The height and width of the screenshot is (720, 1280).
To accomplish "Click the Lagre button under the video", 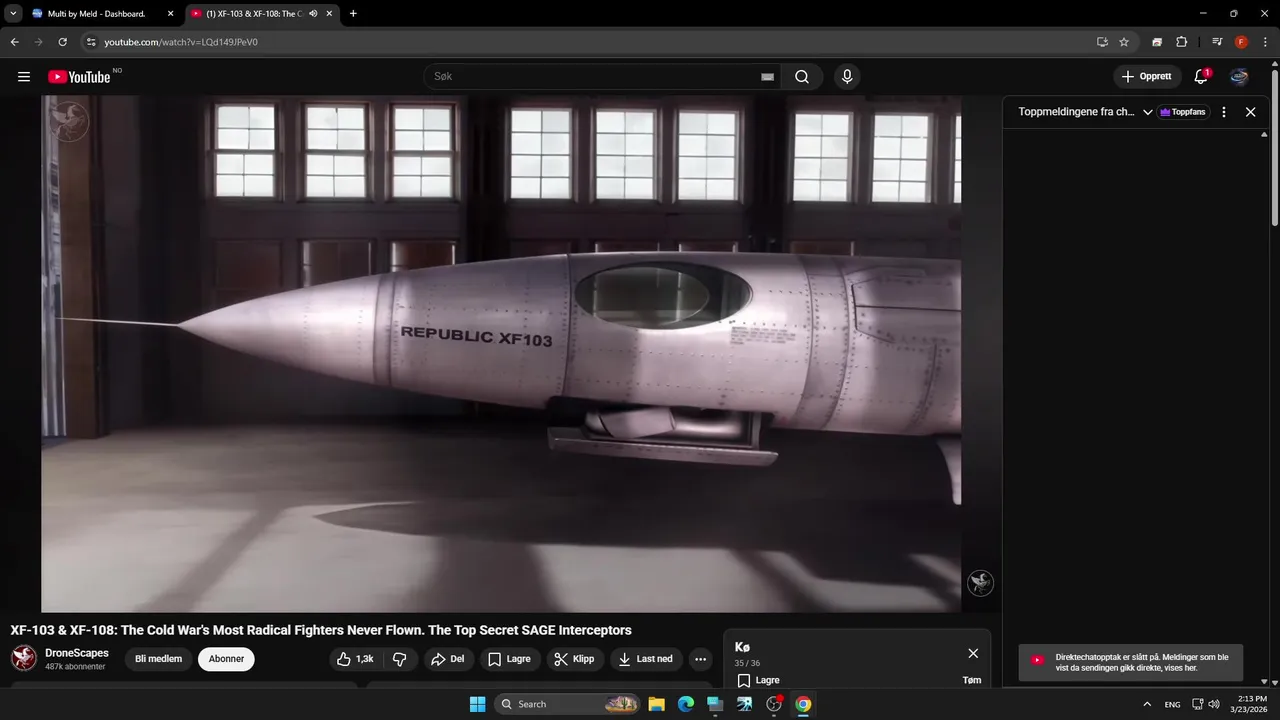I will (x=509, y=659).
